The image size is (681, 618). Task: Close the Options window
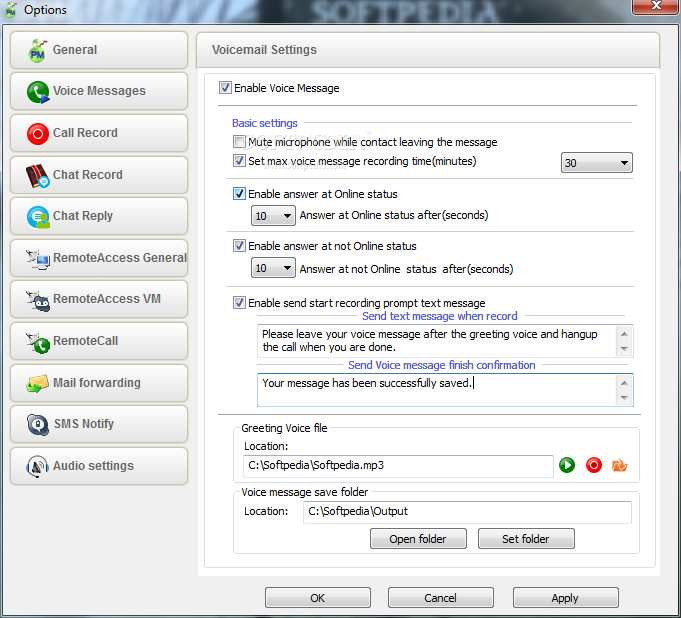tap(656, 6)
